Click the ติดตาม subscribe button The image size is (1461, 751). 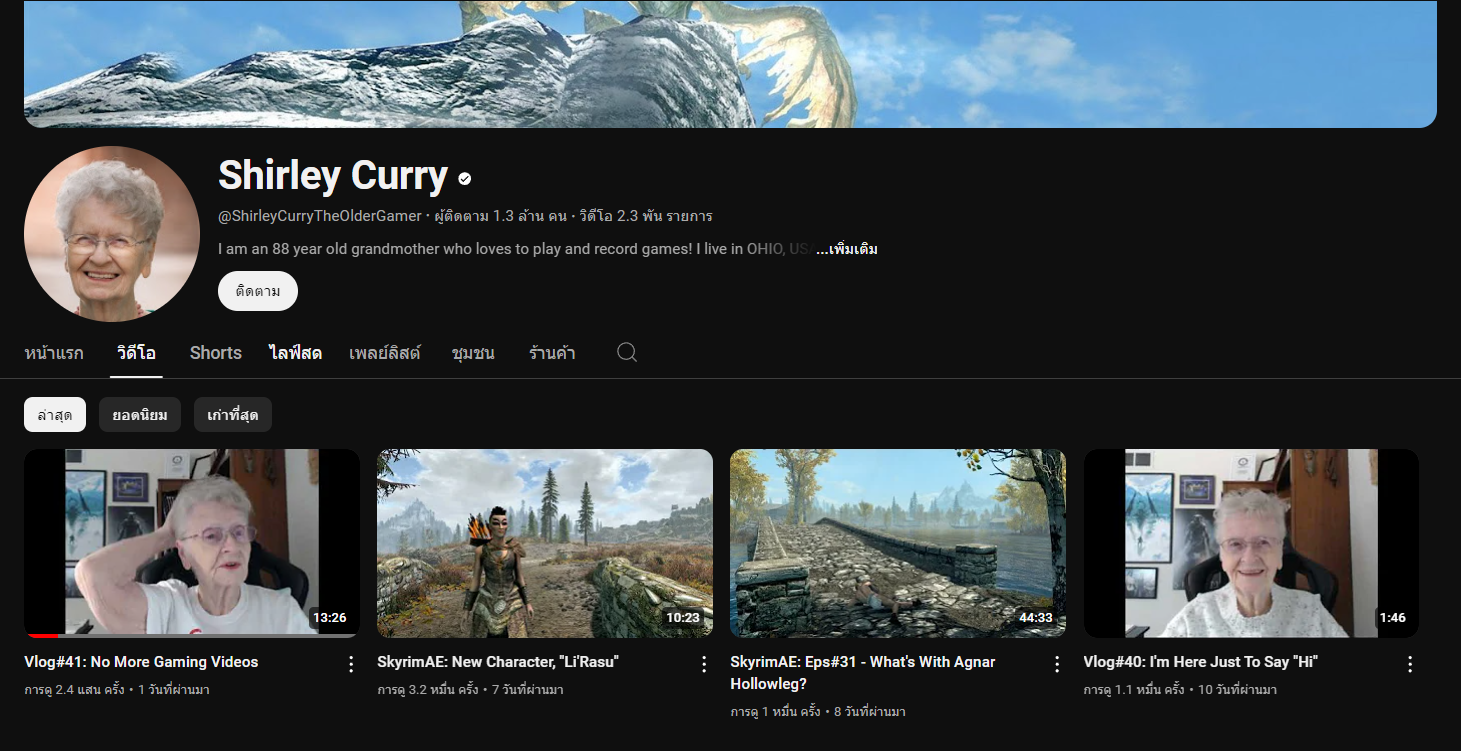tap(258, 291)
